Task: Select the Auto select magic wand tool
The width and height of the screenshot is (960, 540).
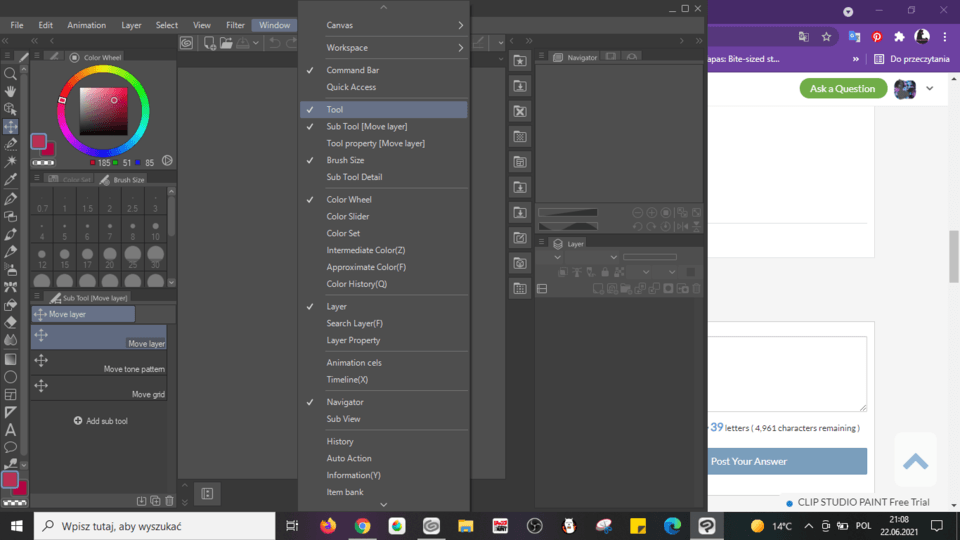Action: tap(10, 162)
